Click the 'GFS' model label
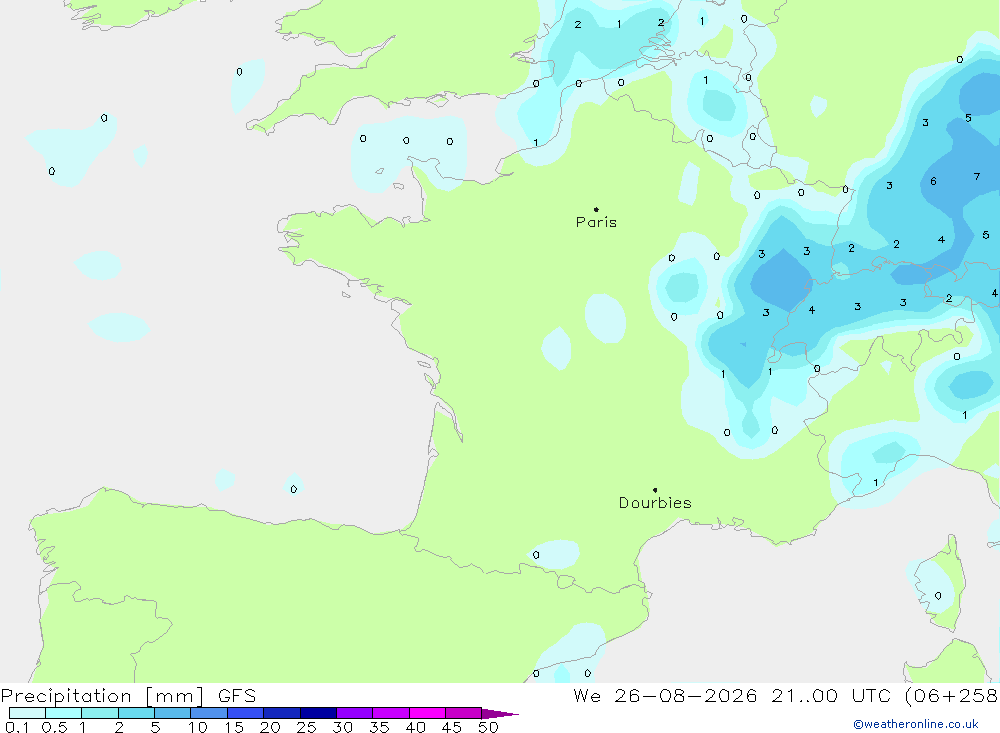The image size is (1000, 733). [237, 696]
